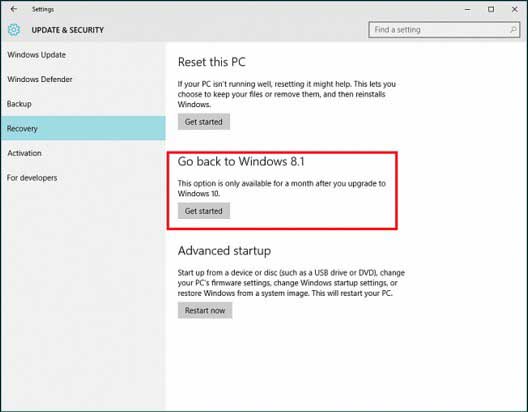Maximize the Settings window

click(x=491, y=9)
